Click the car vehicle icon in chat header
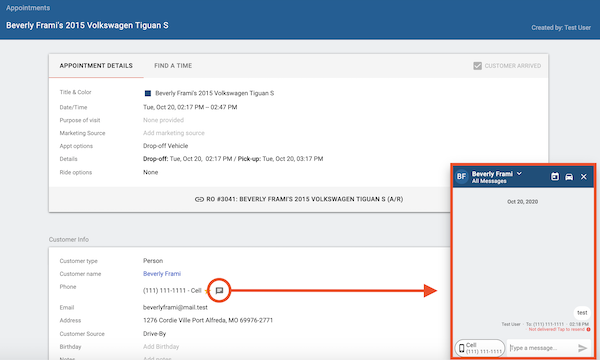This screenshot has width=600, height=360. click(569, 177)
